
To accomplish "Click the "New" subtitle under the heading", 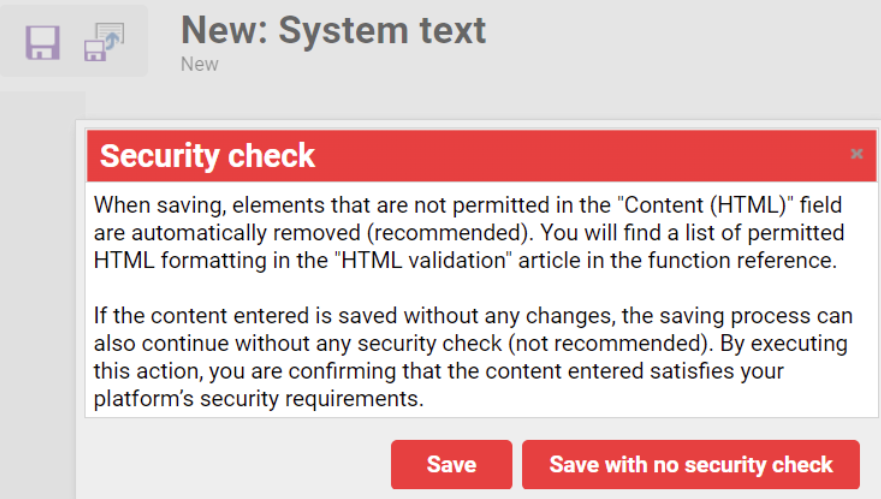I will [x=199, y=64].
